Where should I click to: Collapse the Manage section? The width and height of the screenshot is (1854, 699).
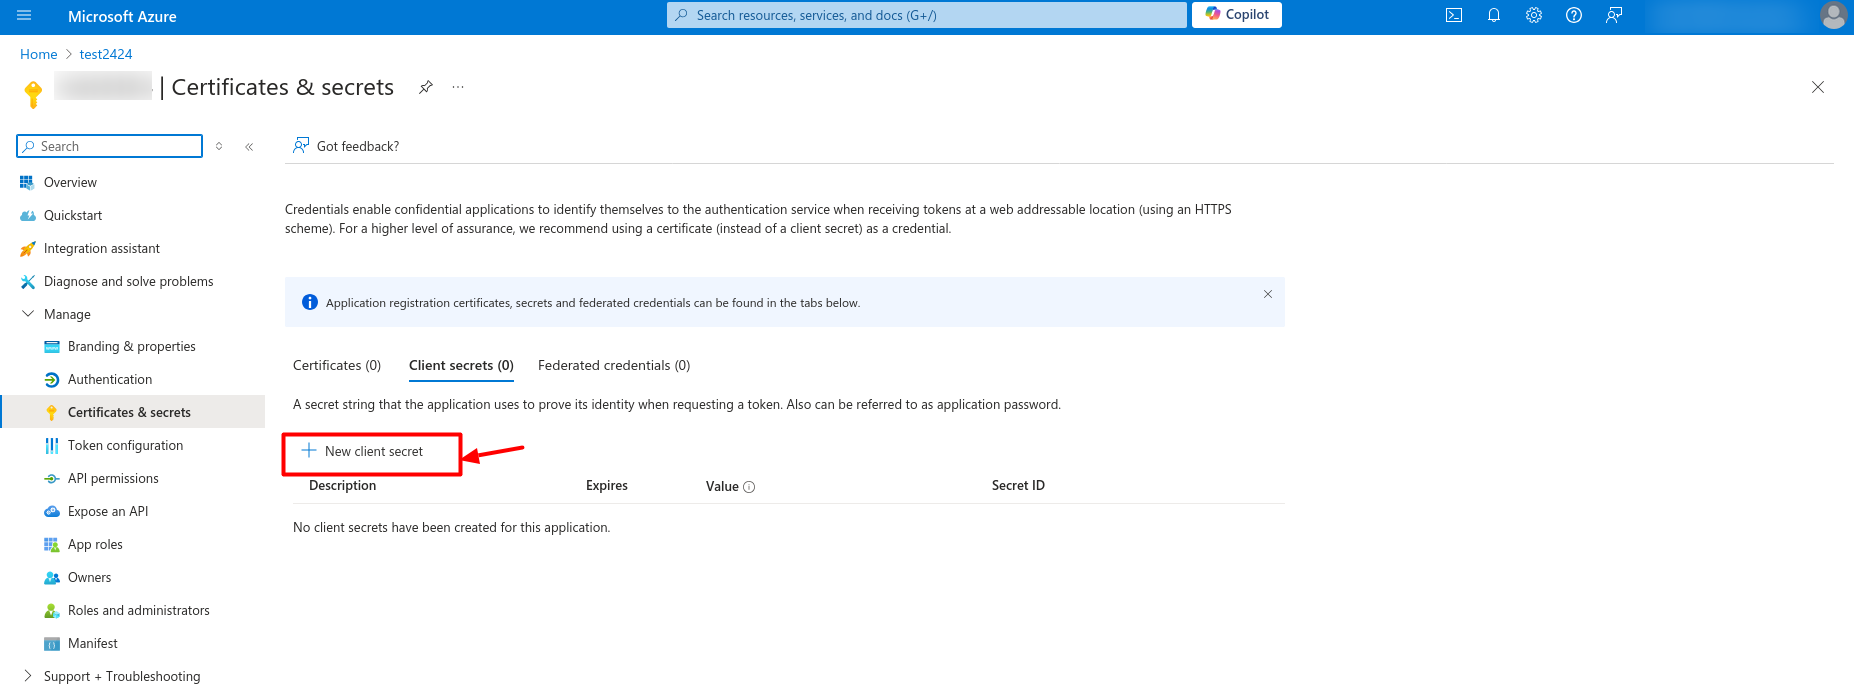pos(28,314)
